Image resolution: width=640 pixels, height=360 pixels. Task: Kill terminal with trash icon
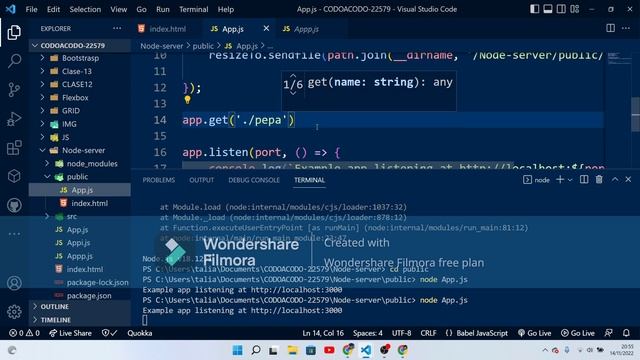click(x=599, y=180)
